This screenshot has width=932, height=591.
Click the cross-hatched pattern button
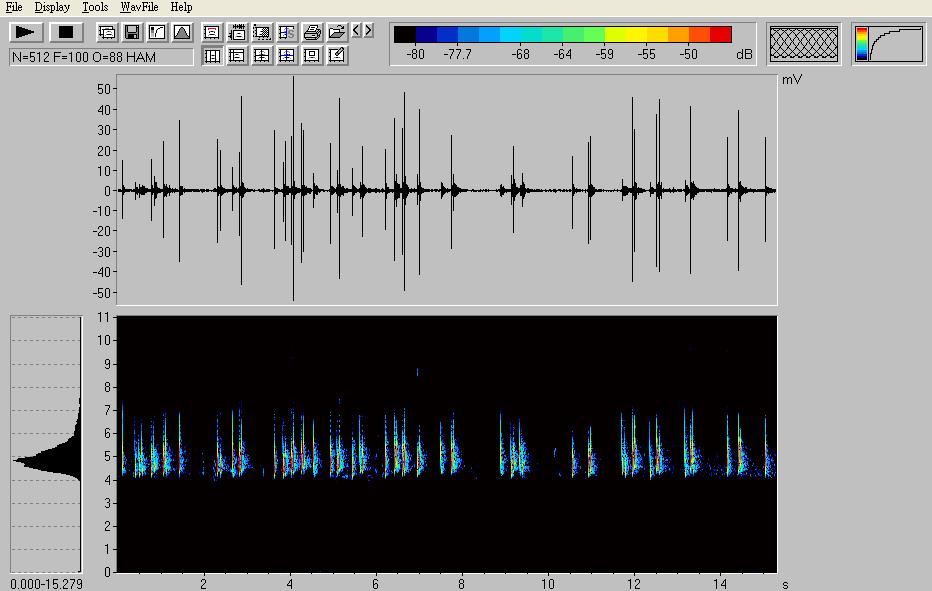[804, 44]
